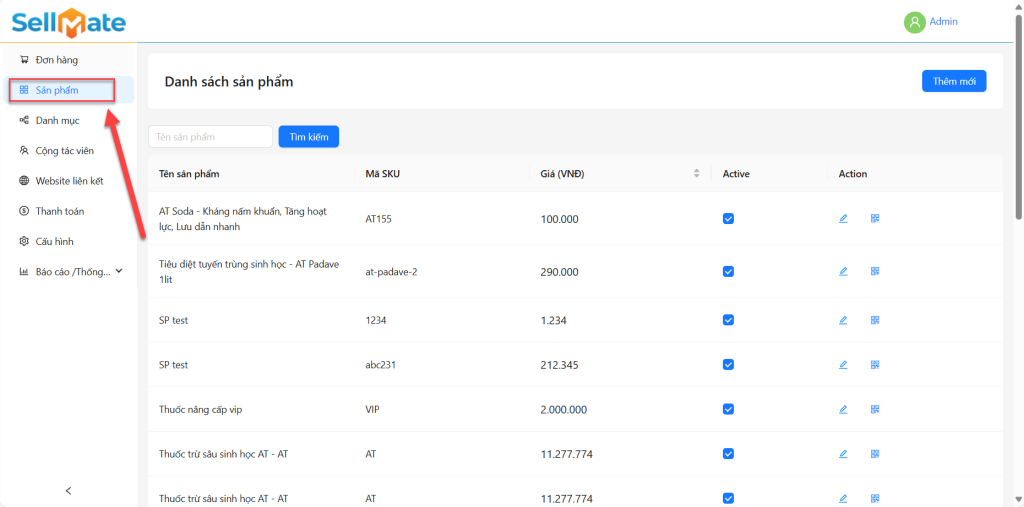Focus the Tên sản phẩm search field

click(210, 136)
